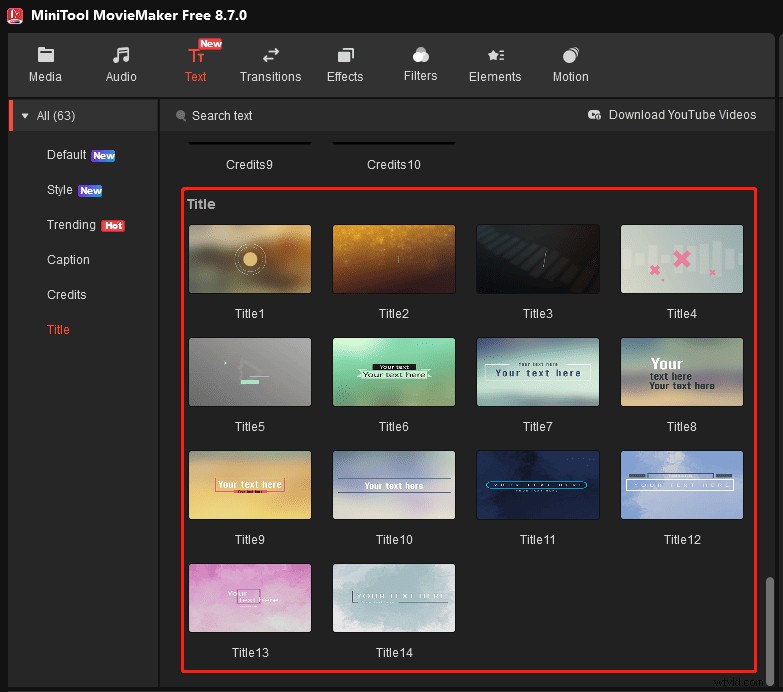Open the Elements star icon
The image size is (783, 692).
click(495, 55)
